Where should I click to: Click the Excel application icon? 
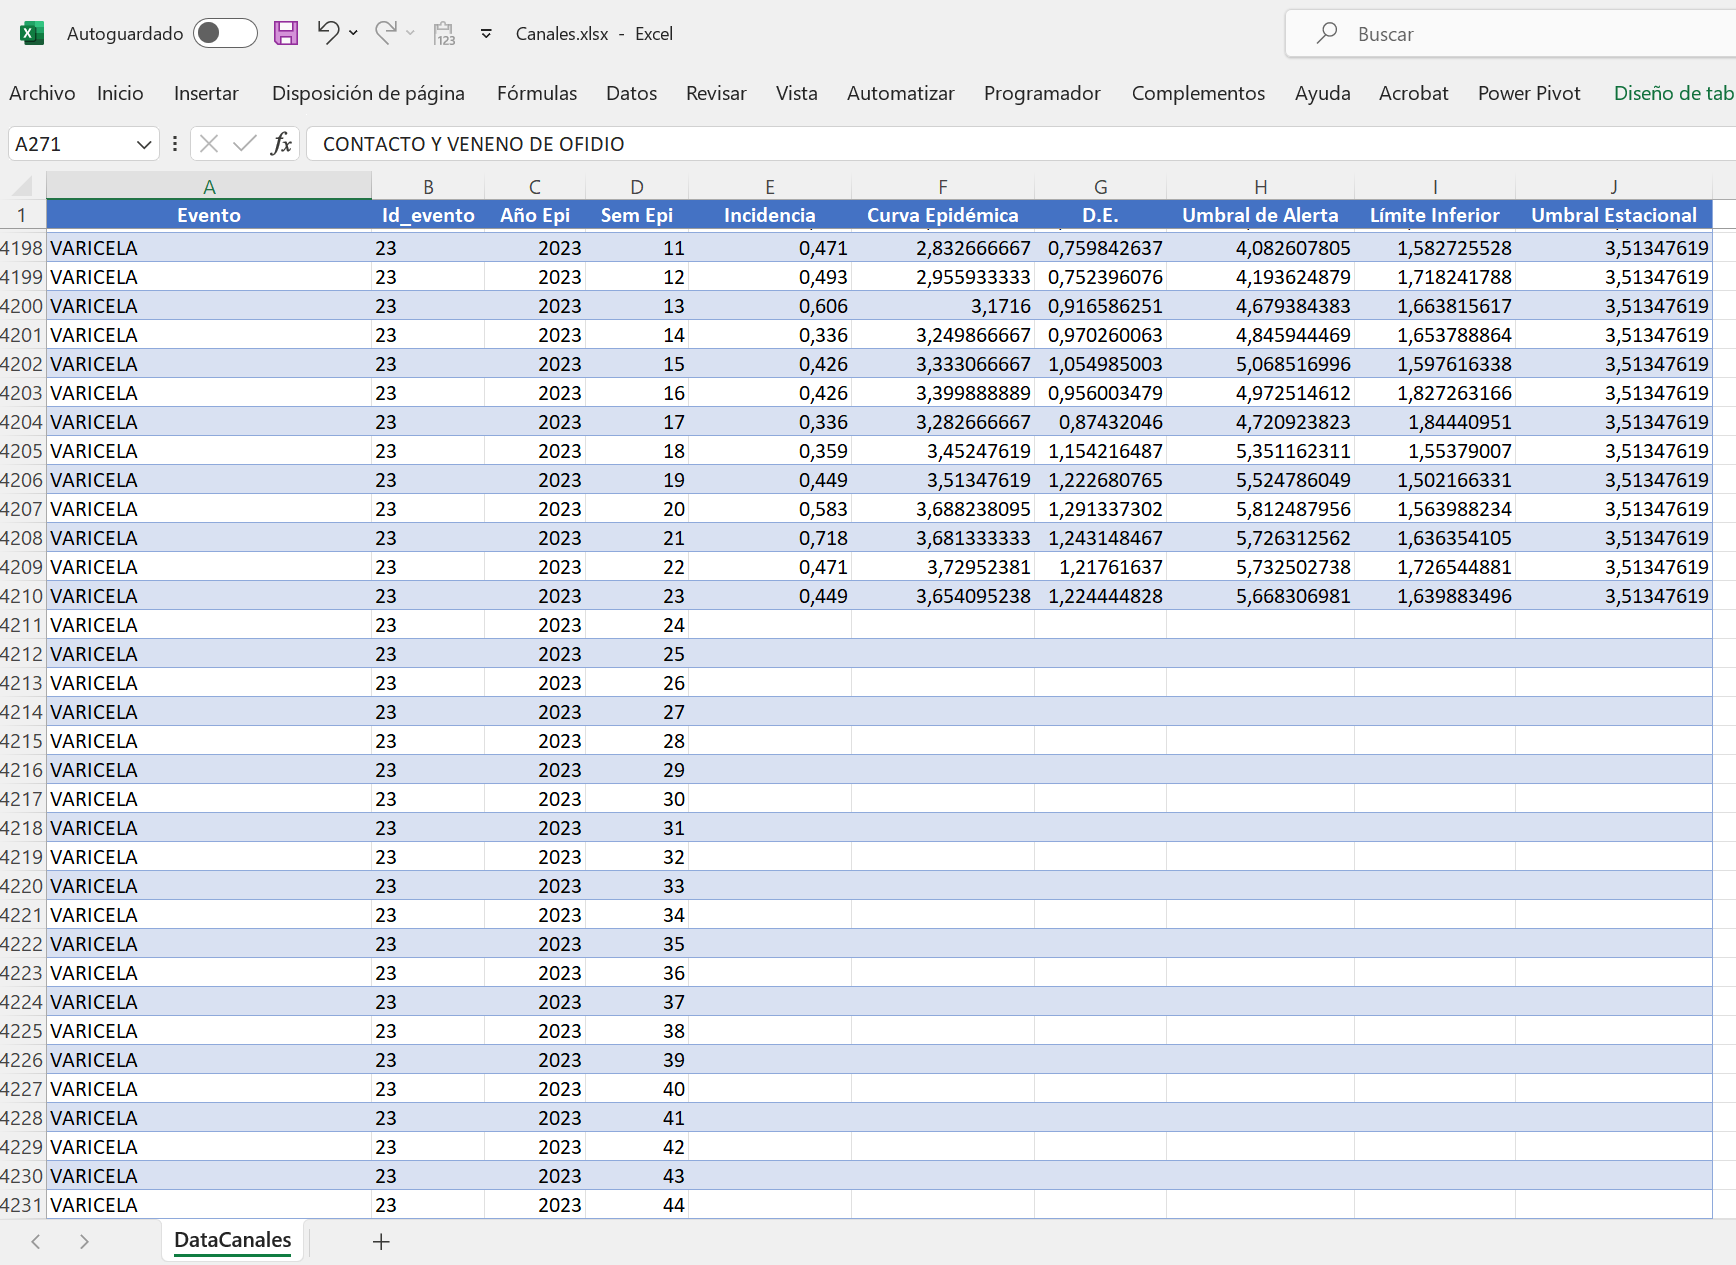tap(32, 33)
